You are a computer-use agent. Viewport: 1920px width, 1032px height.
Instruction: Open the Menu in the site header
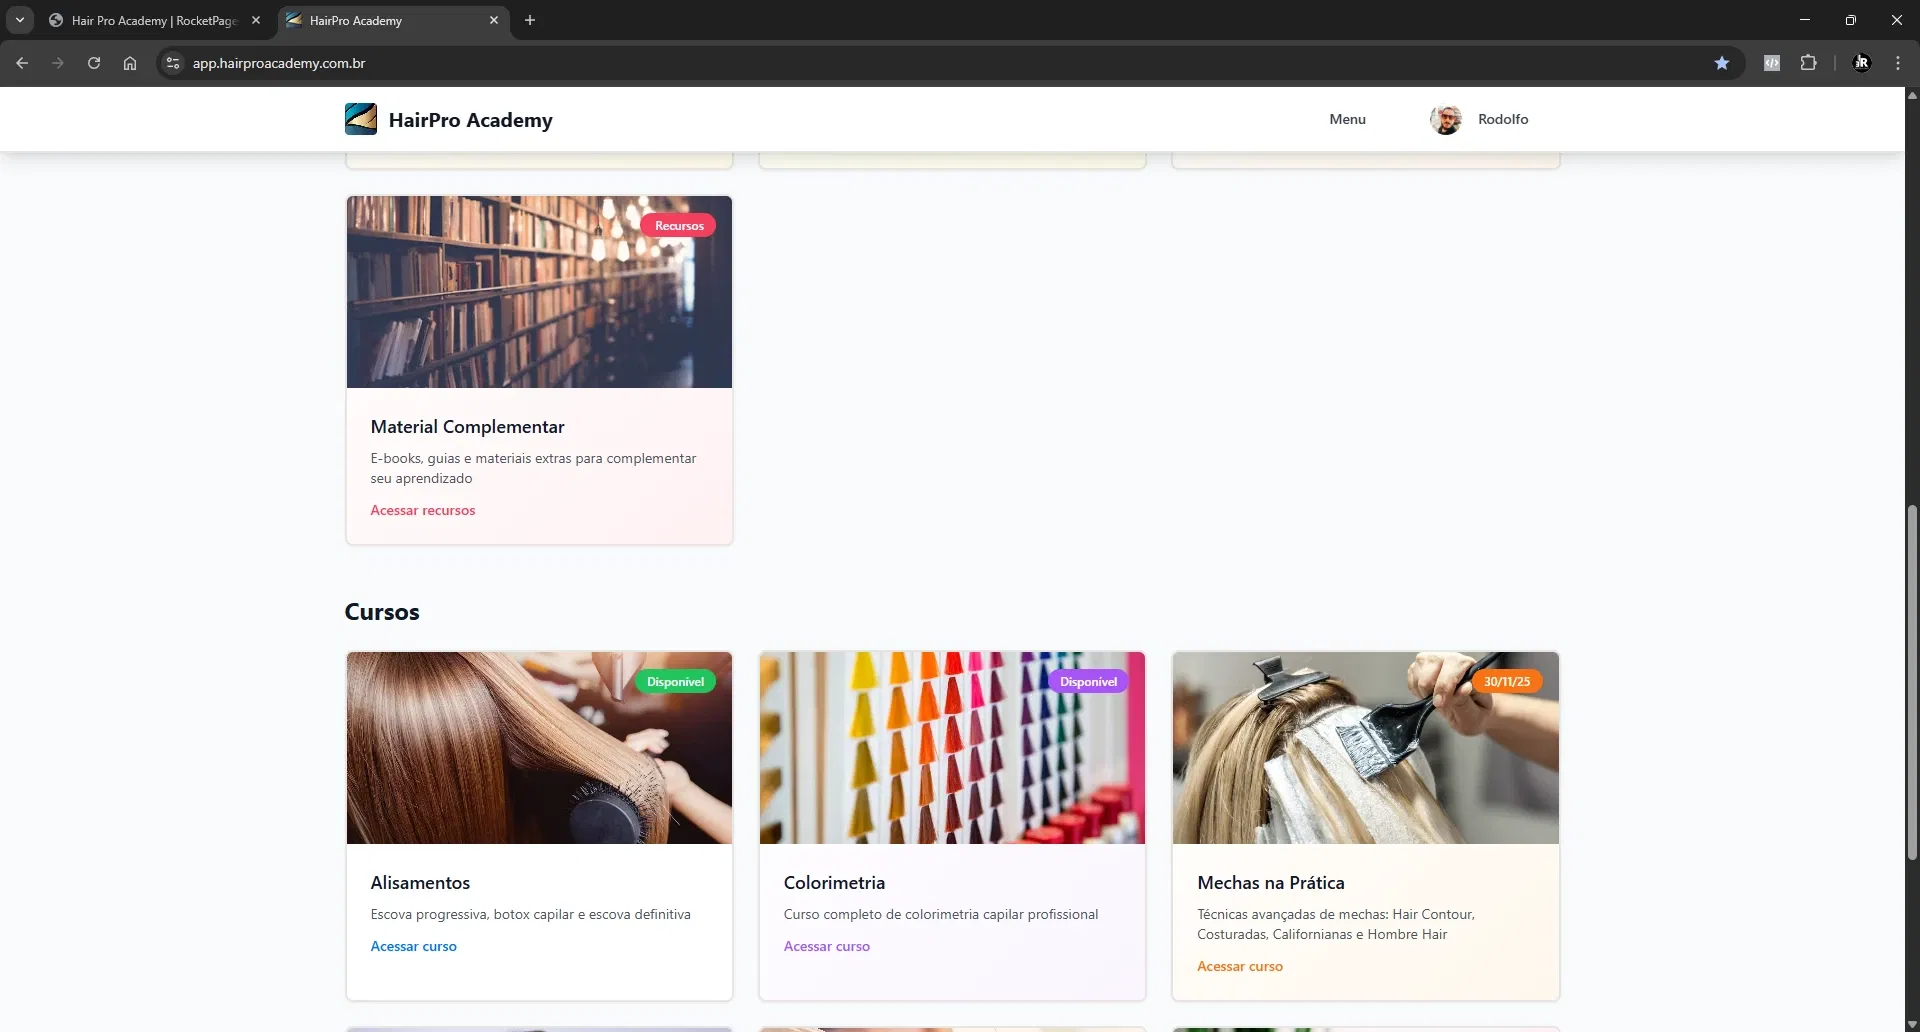pyautogui.click(x=1347, y=119)
